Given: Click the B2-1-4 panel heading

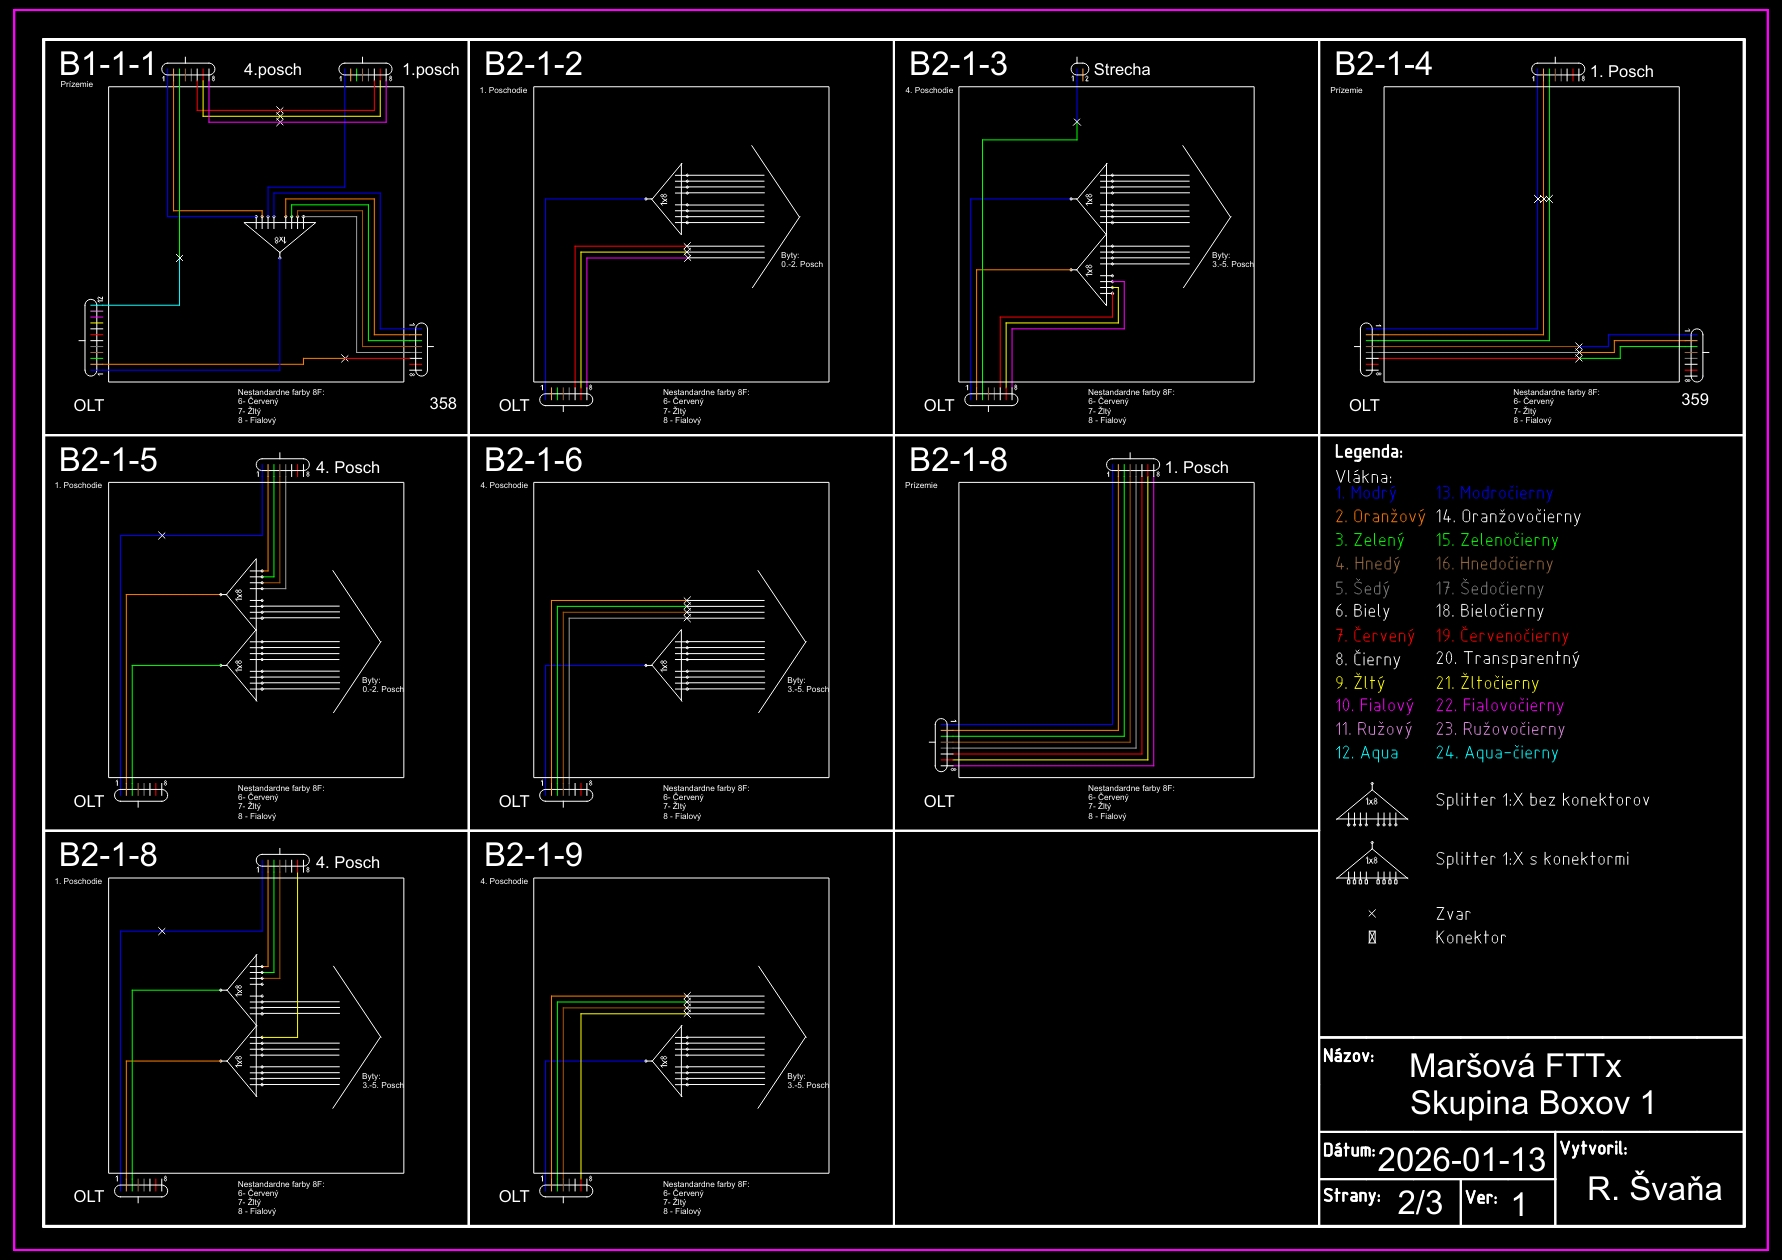Looking at the screenshot, I should (x=1383, y=64).
